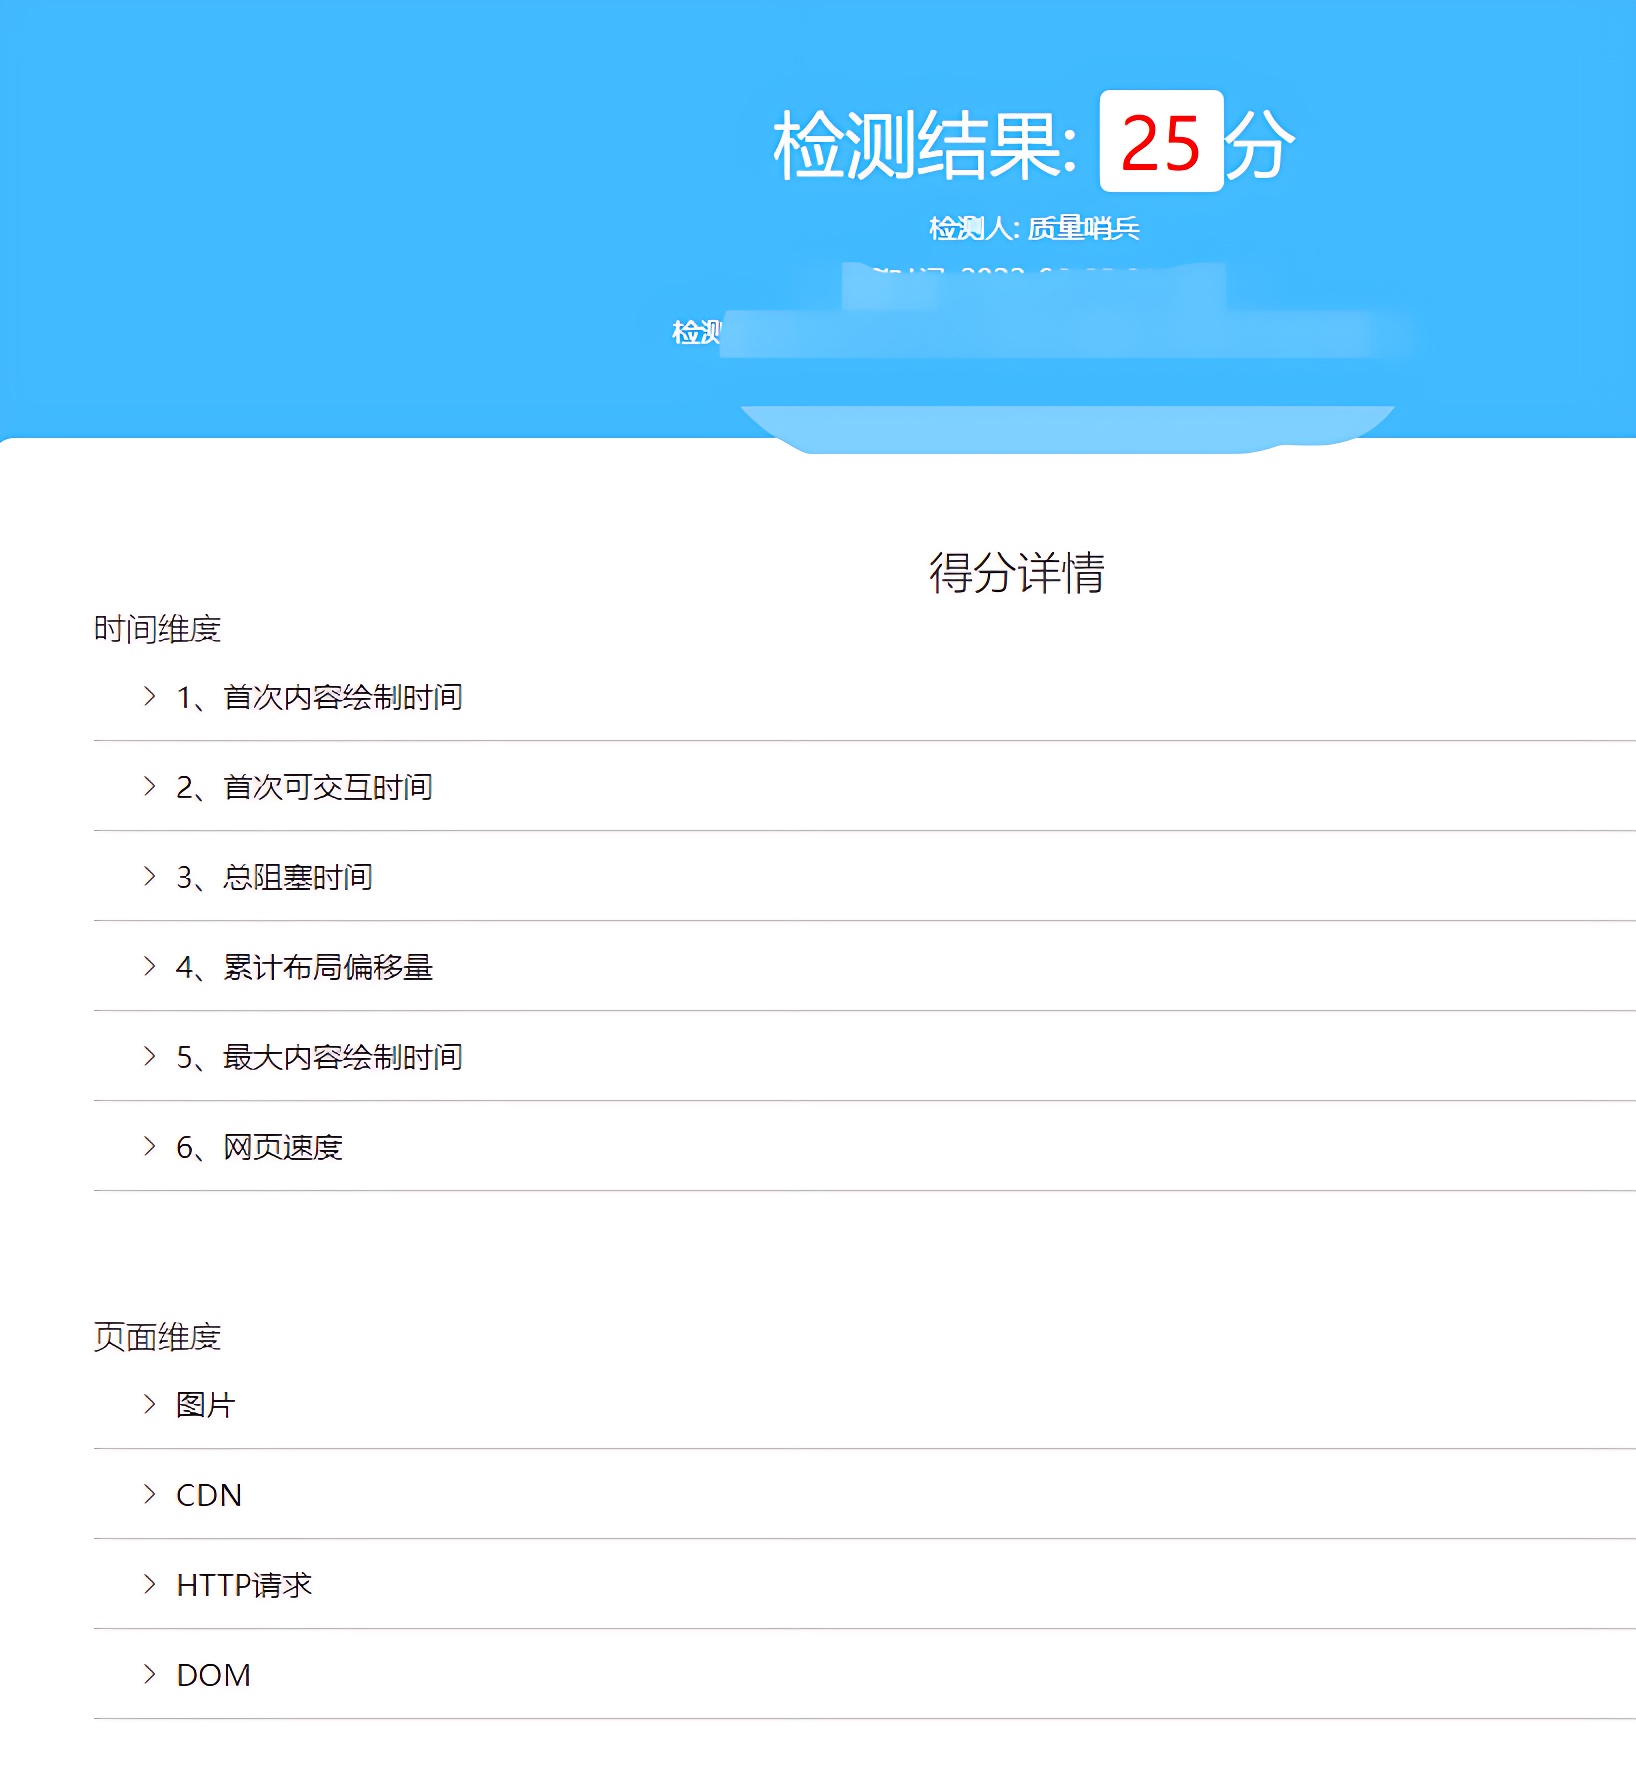Screen dimensions: 1636x1772
Task: Click the CDN row label
Action: coord(209,1495)
